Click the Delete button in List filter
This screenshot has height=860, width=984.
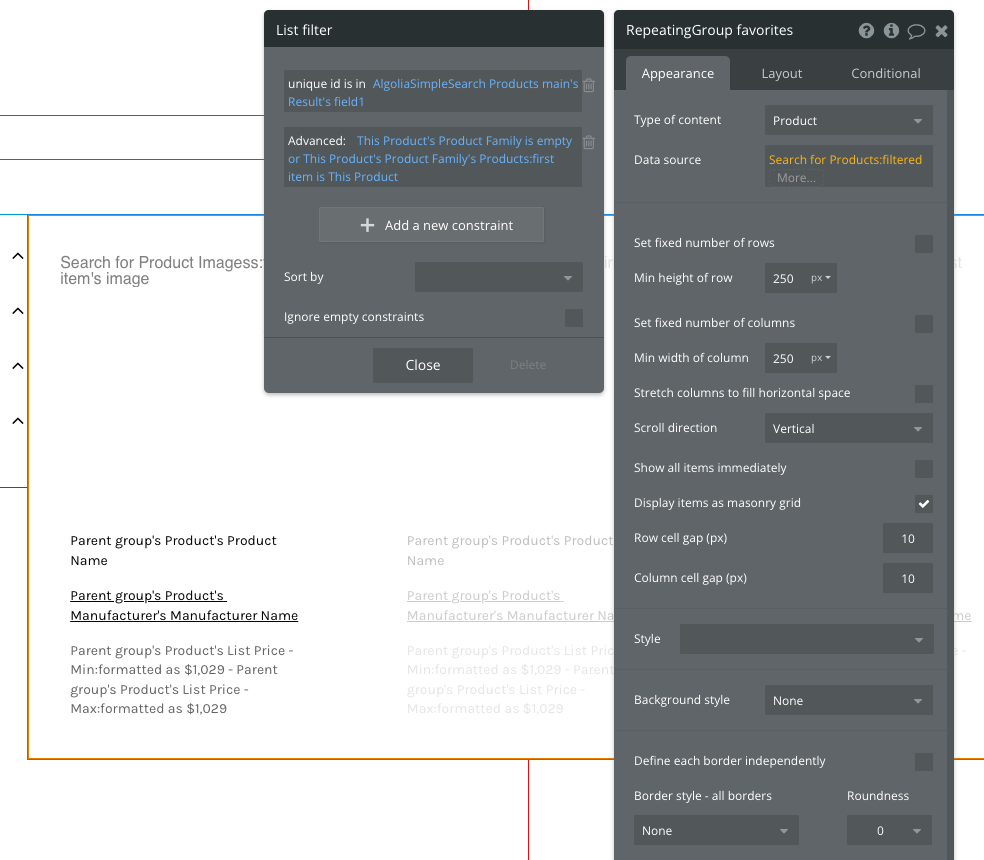tap(528, 365)
